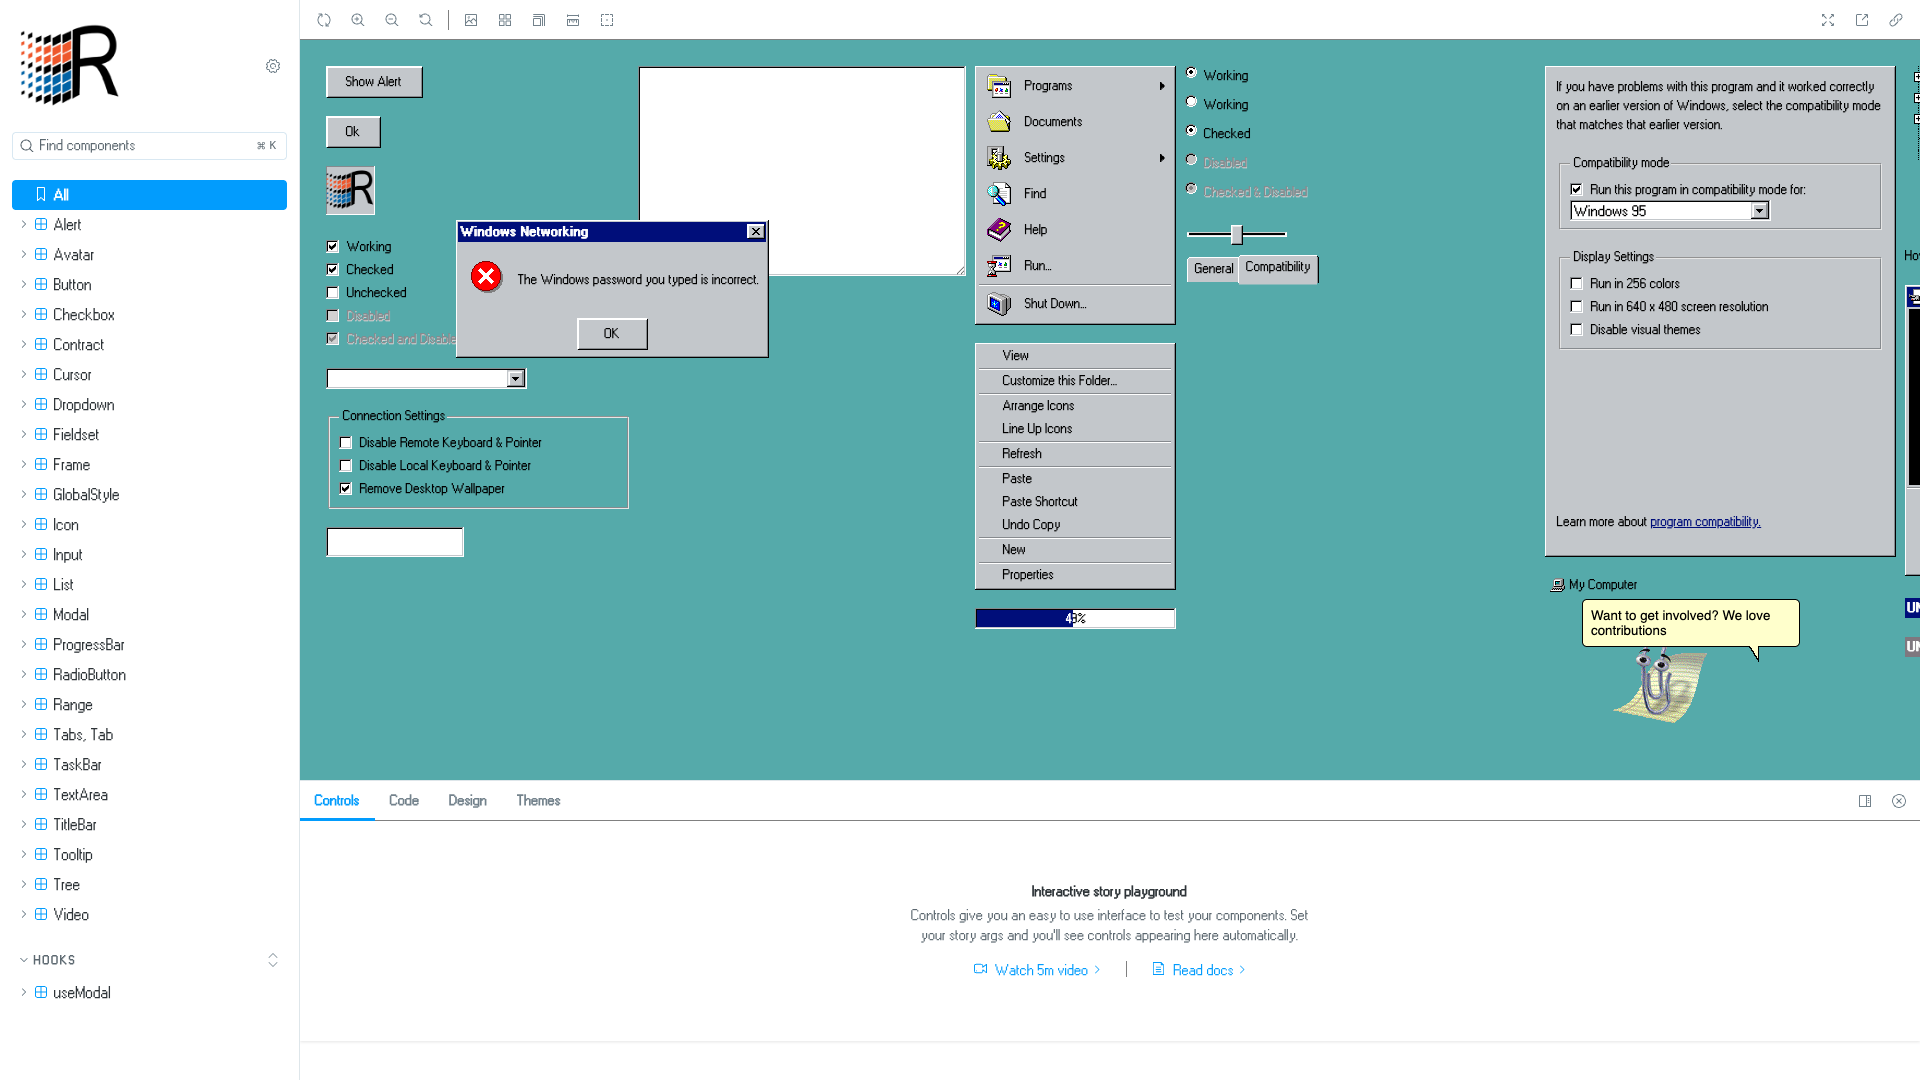Check 'Disable Remote Keyboard & Pointer'
The image size is (1920, 1080).
point(346,443)
